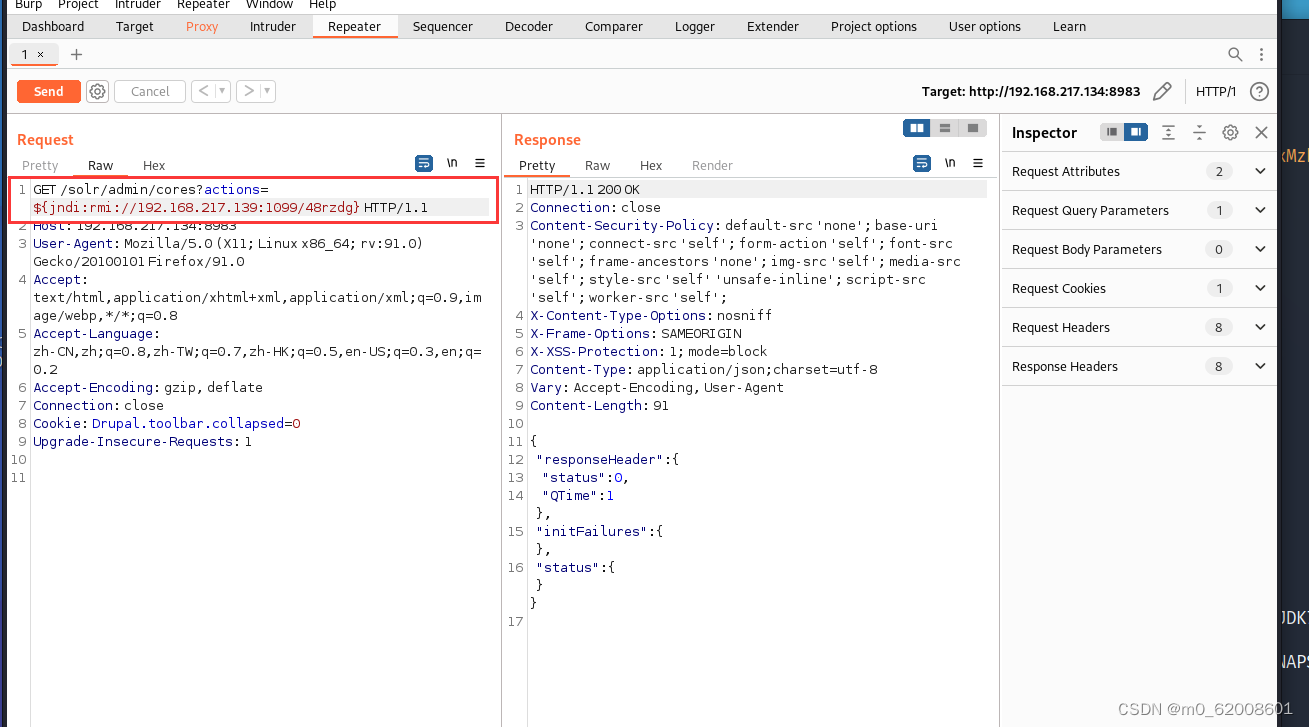
Task: Dock the Inspector panel on the right
Action: 1135,132
